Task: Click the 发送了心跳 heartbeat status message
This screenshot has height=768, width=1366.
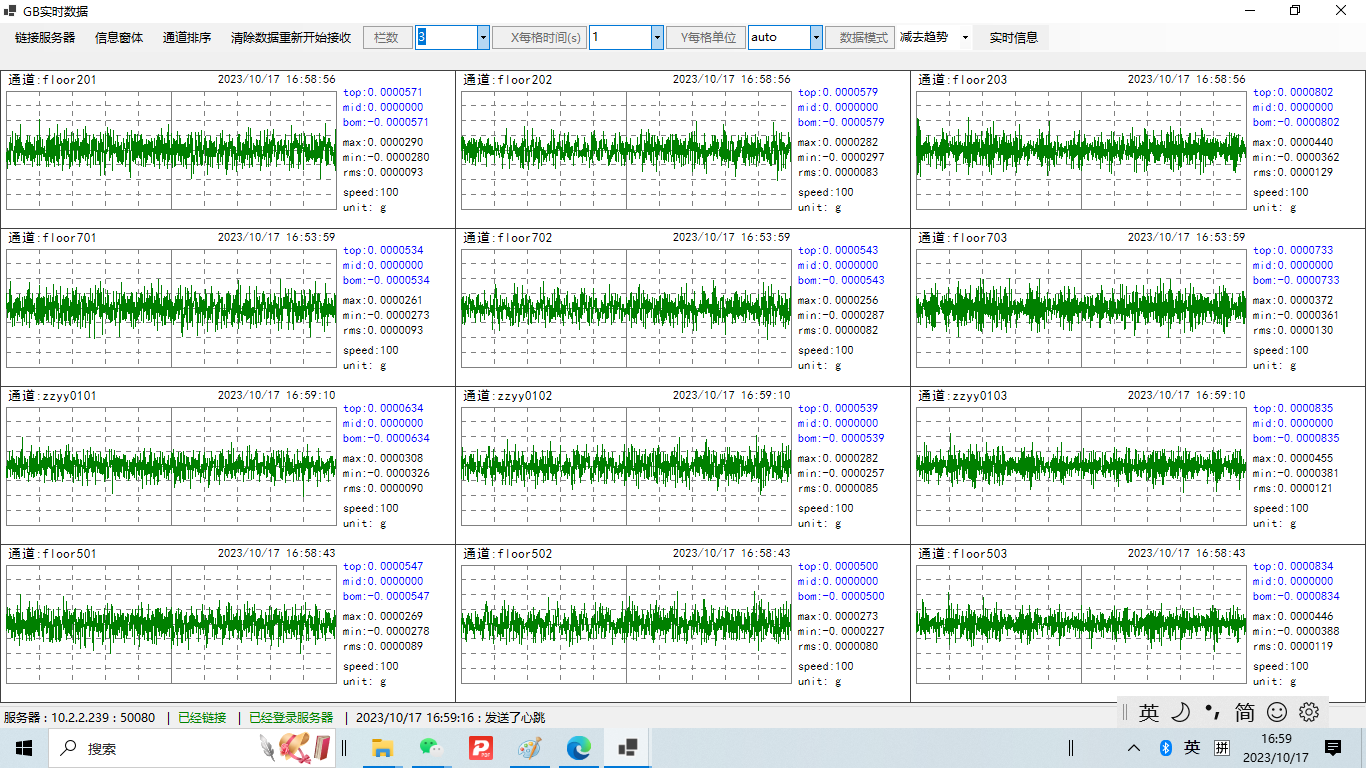Action: (x=516, y=718)
